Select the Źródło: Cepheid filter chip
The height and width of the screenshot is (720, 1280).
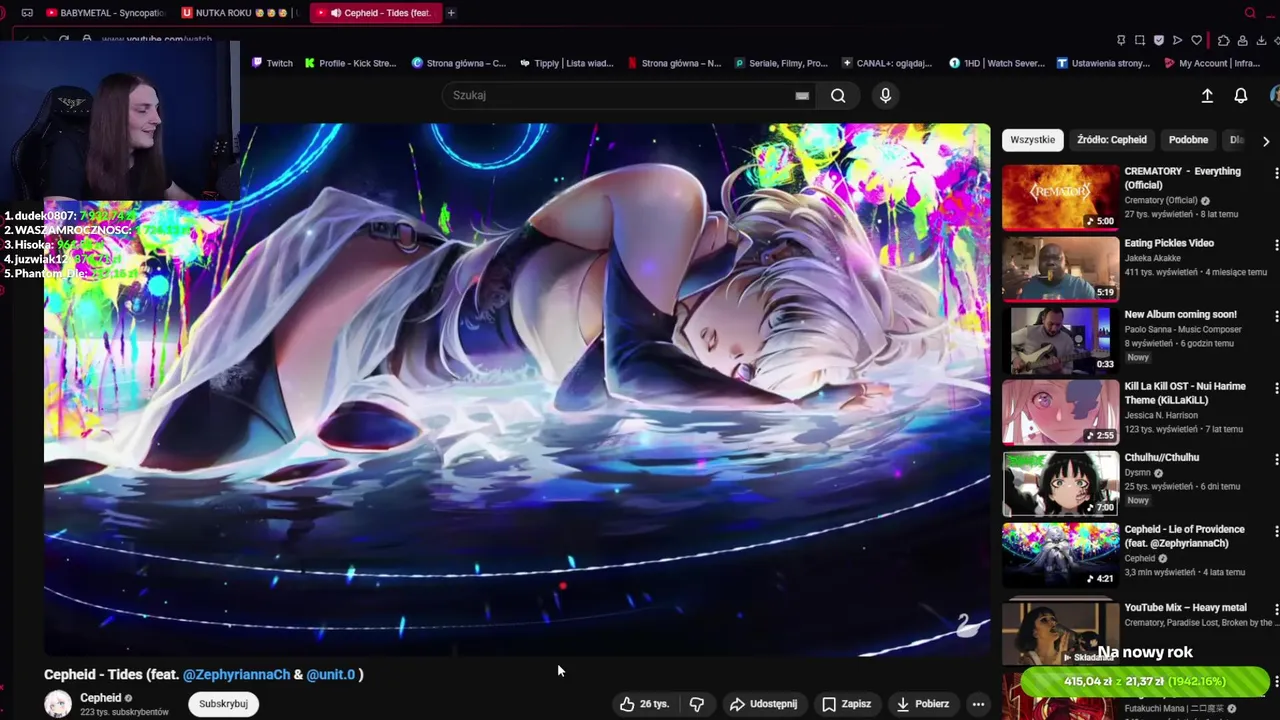click(x=1112, y=140)
